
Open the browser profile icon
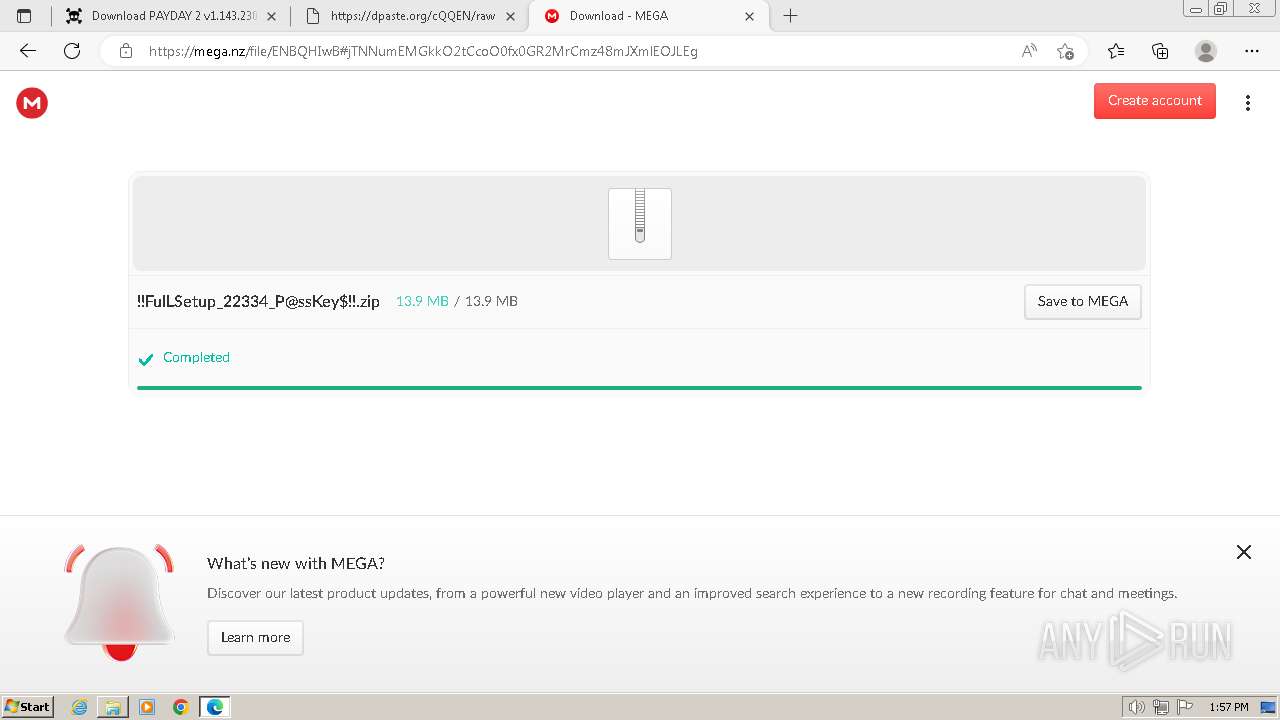[x=1206, y=51]
